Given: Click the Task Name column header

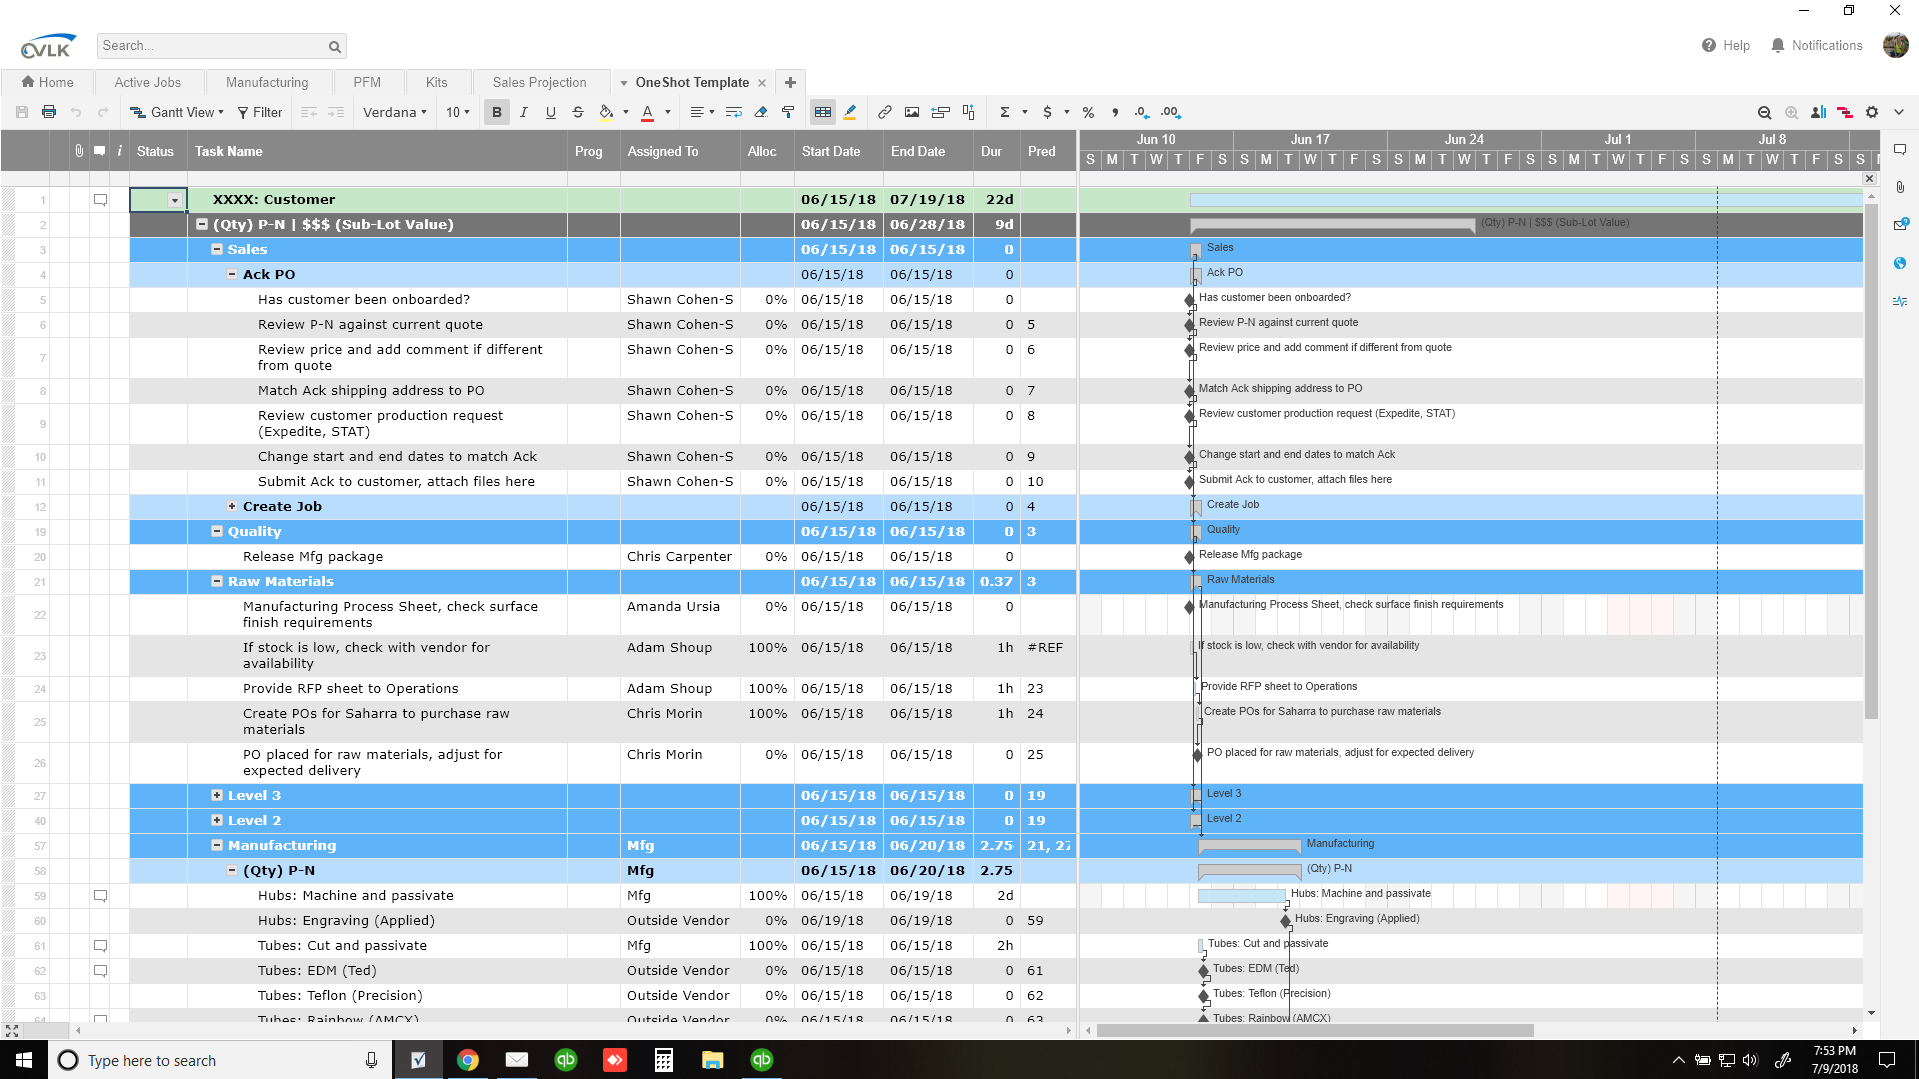Looking at the screenshot, I should click(377, 151).
